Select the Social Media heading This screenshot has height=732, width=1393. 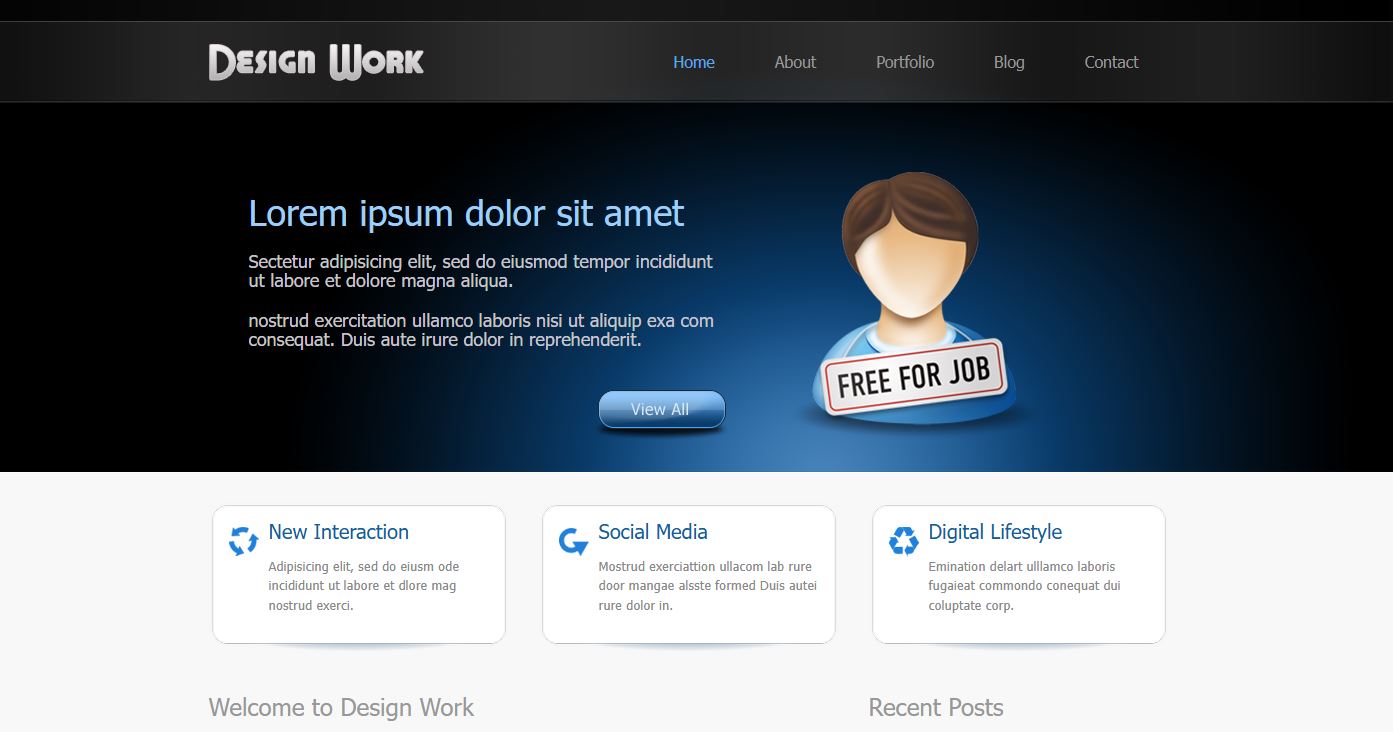pyautogui.click(x=653, y=532)
